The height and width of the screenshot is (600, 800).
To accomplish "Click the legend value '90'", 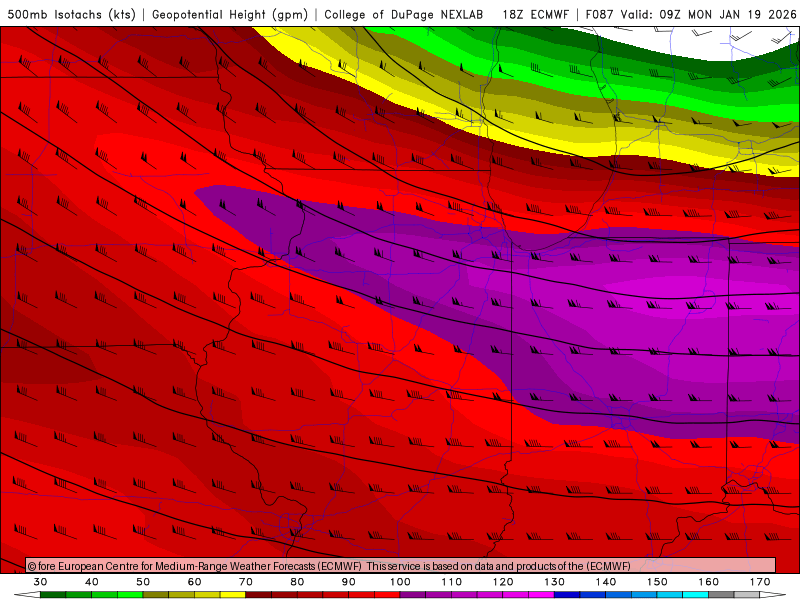I will (349, 582).
